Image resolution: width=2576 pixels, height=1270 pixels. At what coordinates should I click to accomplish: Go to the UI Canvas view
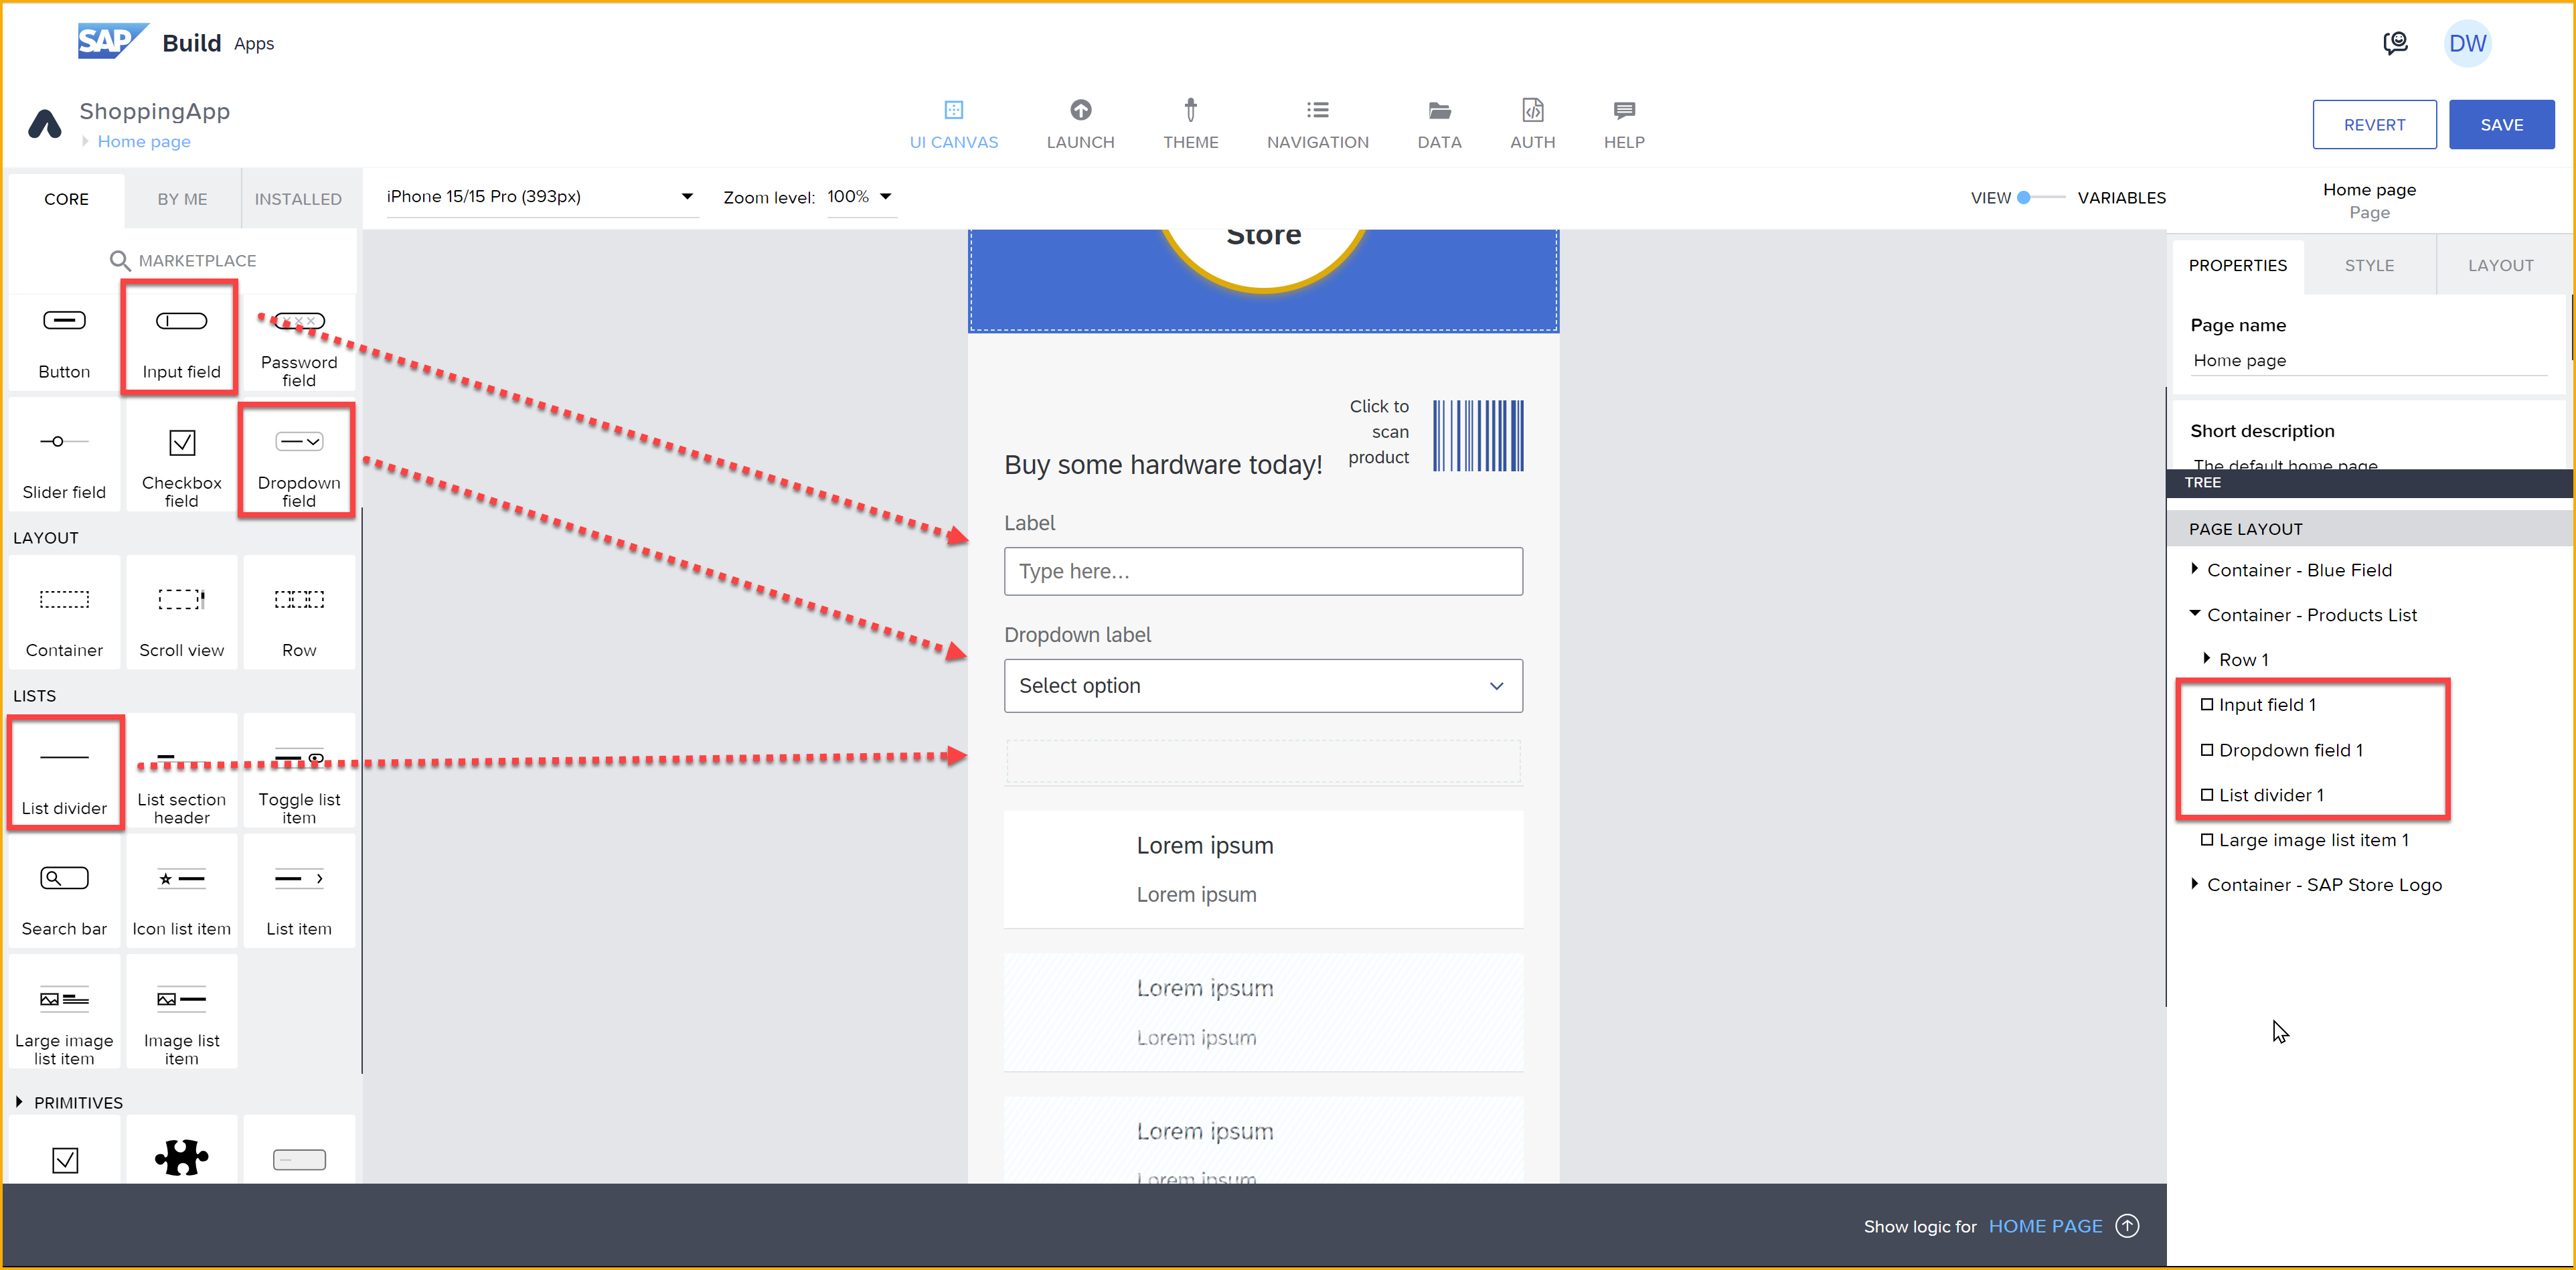tap(953, 125)
